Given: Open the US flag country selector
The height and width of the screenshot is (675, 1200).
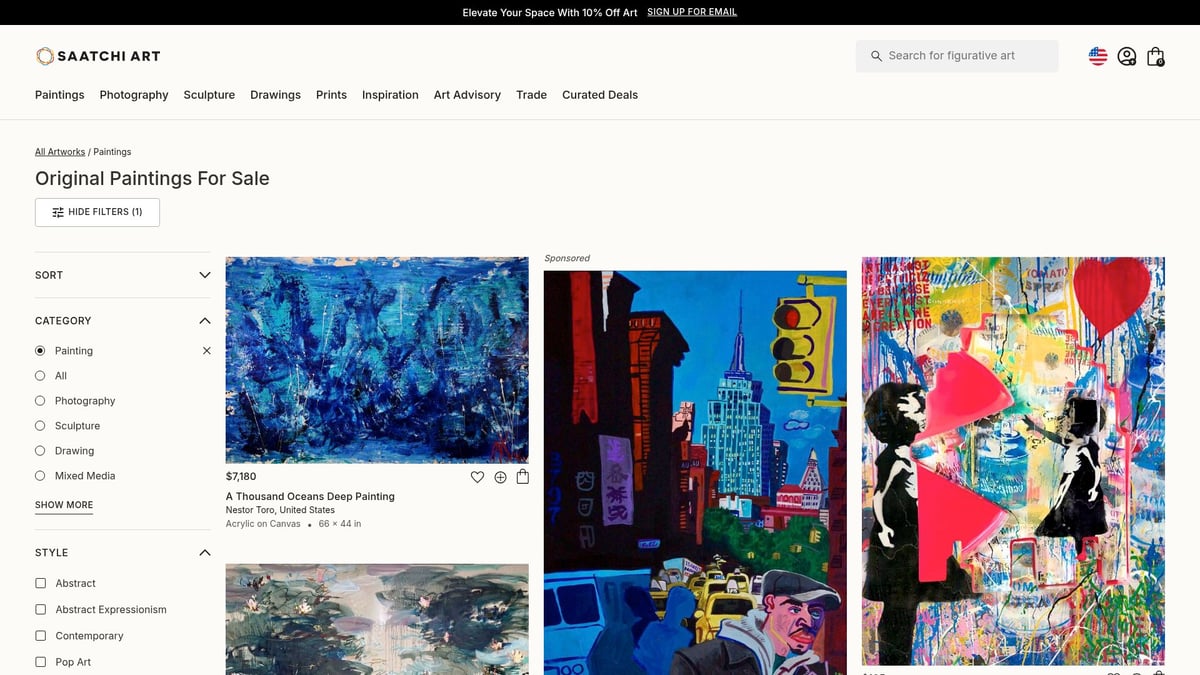Looking at the screenshot, I should click(1098, 56).
